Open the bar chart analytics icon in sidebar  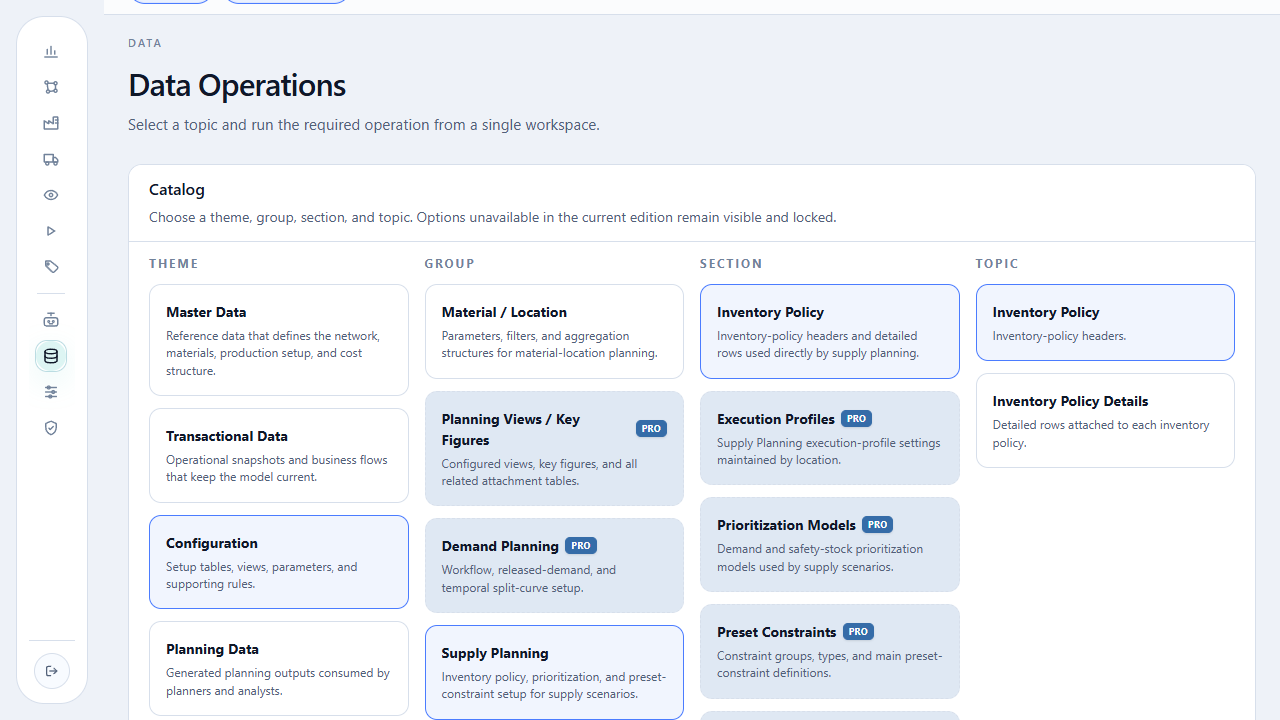click(51, 51)
